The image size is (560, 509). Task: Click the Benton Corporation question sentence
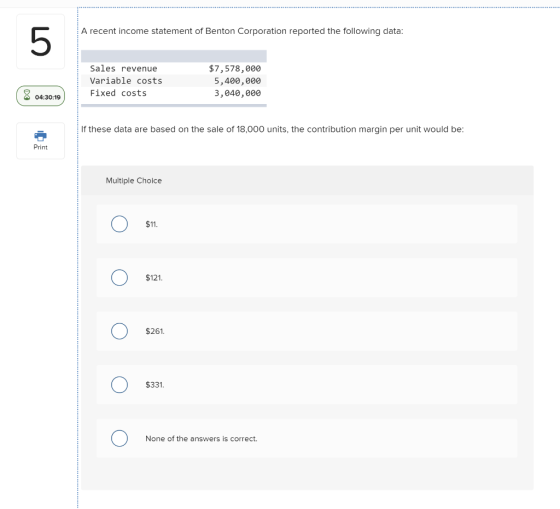242,31
